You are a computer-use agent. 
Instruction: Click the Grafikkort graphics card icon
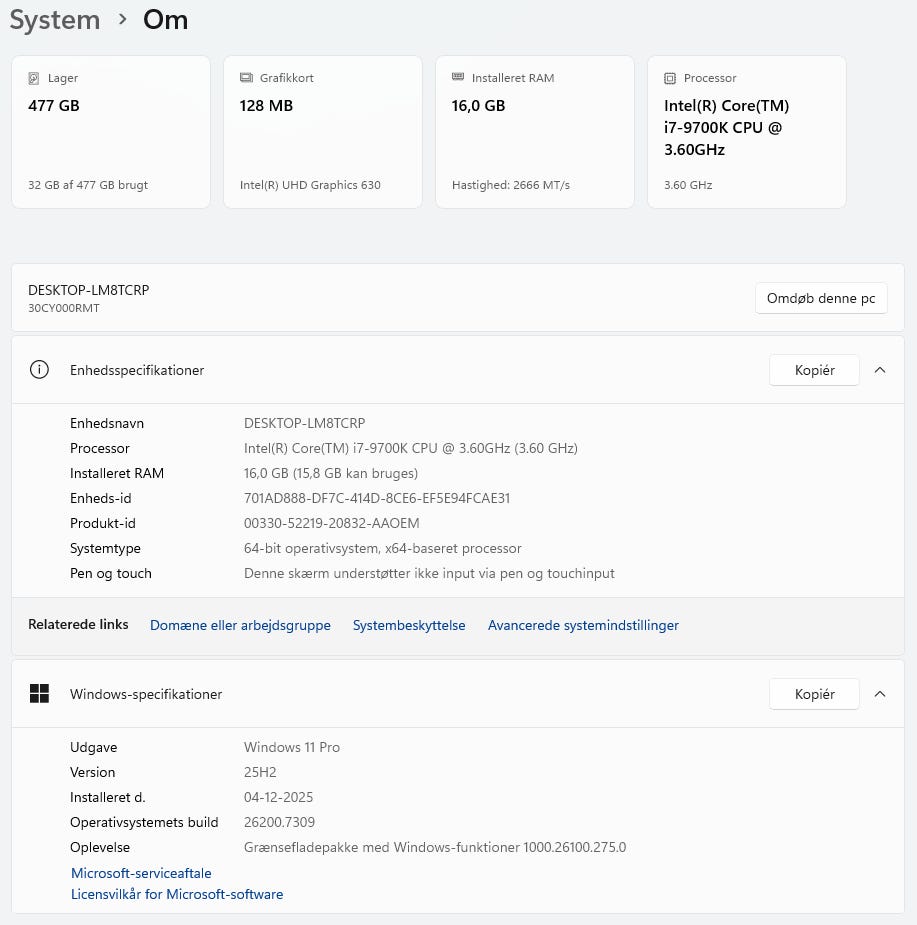coord(247,78)
